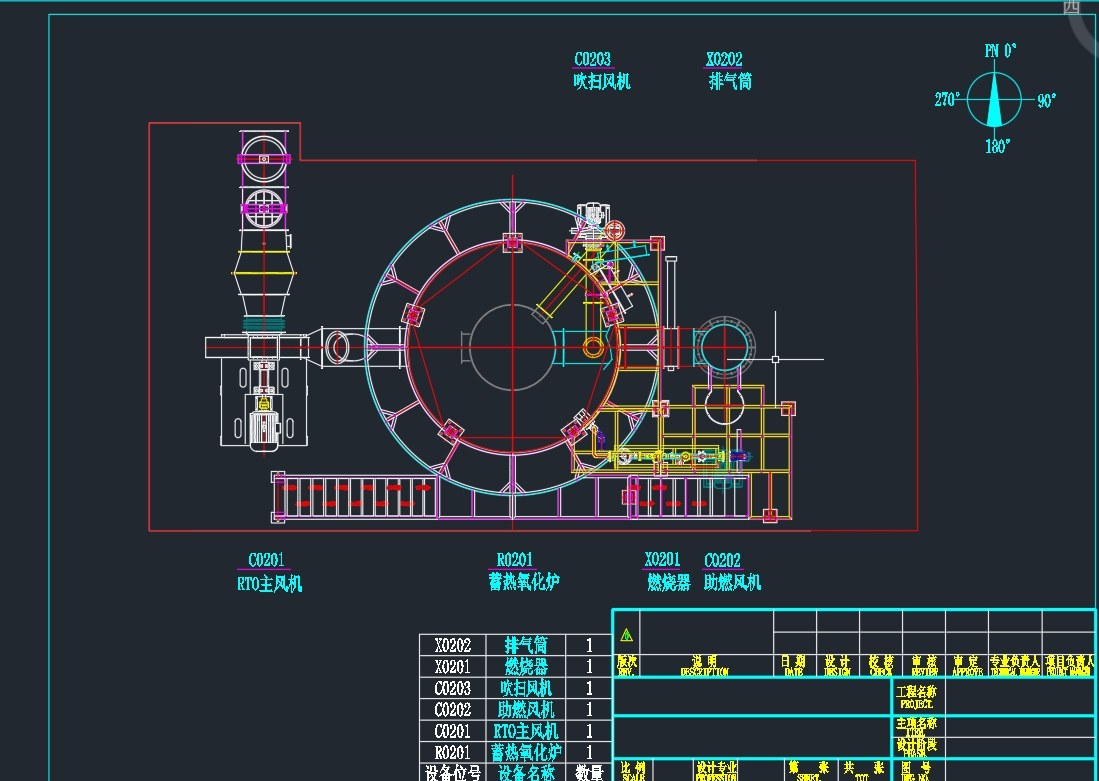Viewport: 1099px width, 781px height.
Task: Click the revision triangle marker in title block
Action: pos(626,635)
